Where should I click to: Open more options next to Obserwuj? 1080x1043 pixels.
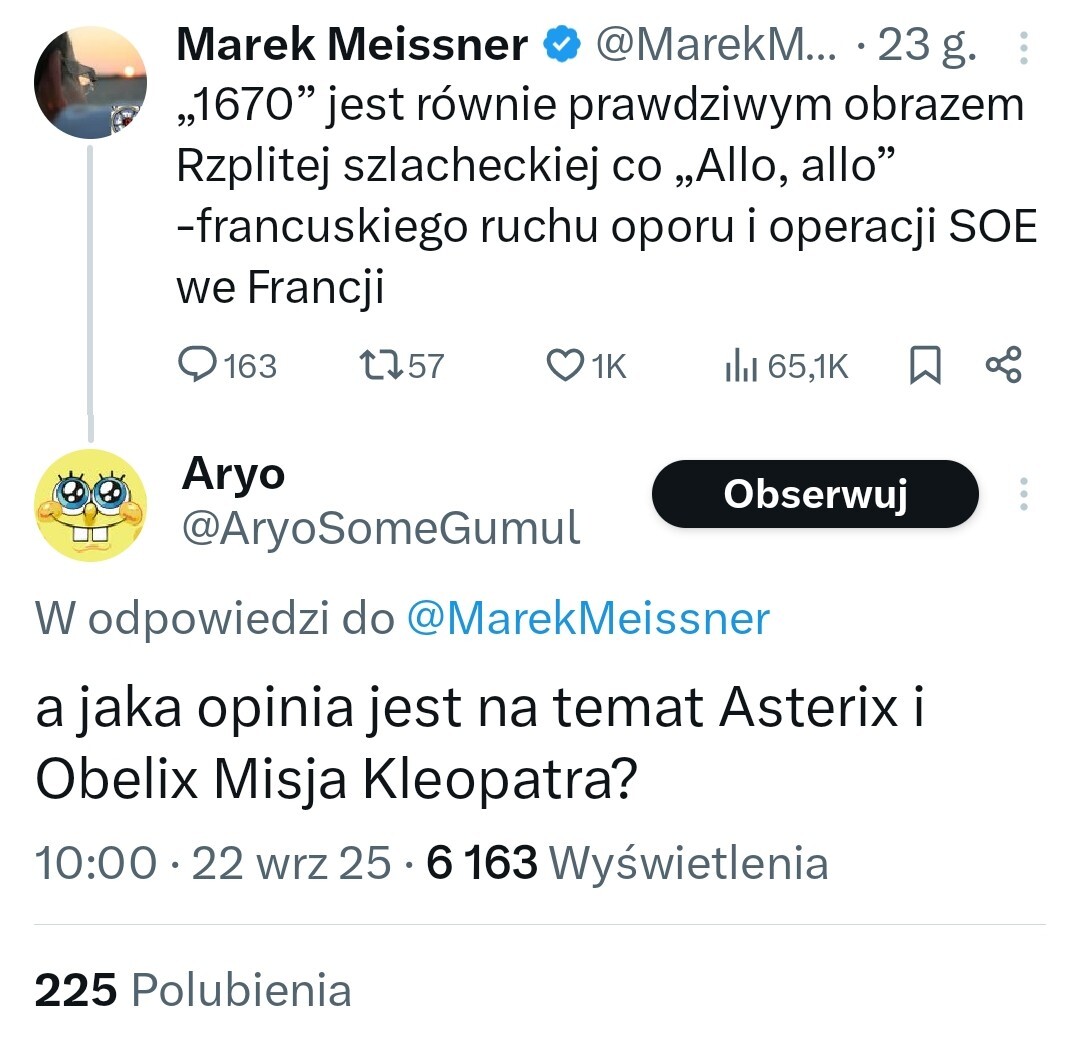(1023, 494)
